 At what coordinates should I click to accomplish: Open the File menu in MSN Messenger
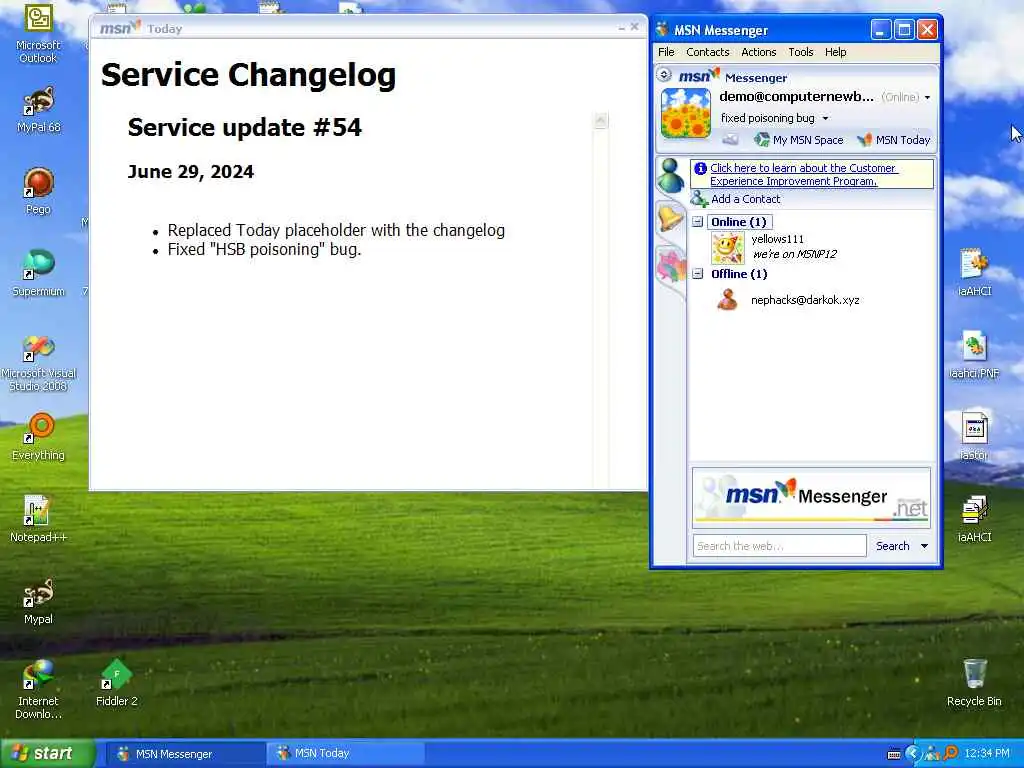coord(665,52)
